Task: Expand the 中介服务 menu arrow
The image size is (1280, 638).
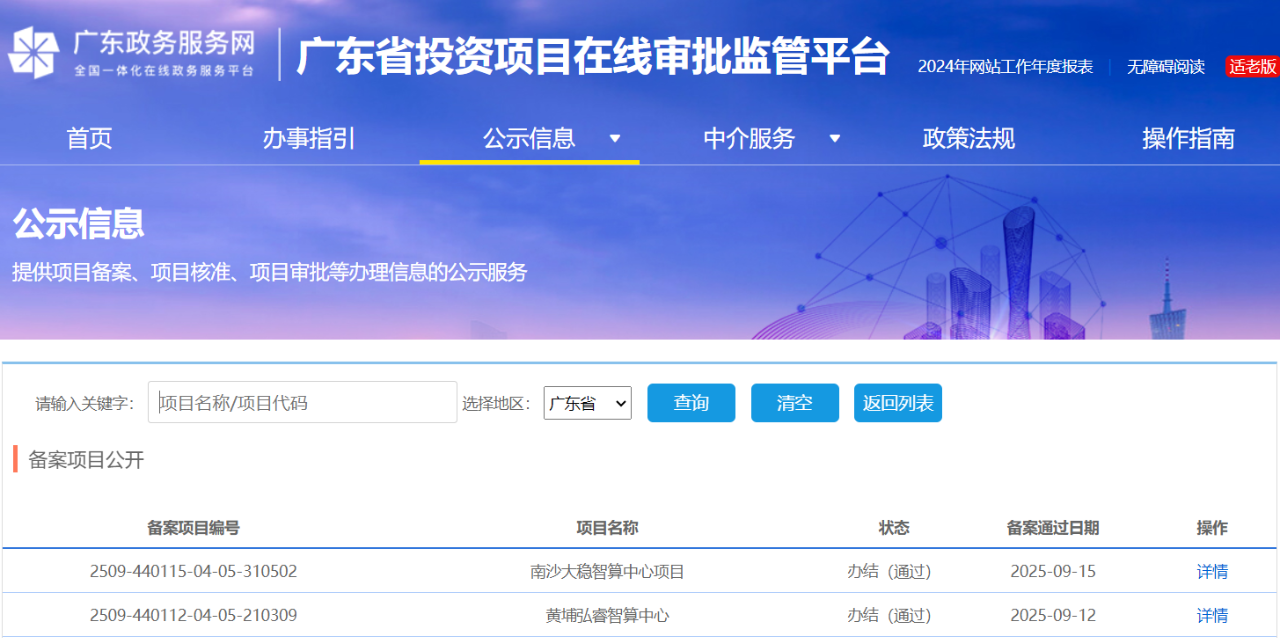Action: pos(835,139)
